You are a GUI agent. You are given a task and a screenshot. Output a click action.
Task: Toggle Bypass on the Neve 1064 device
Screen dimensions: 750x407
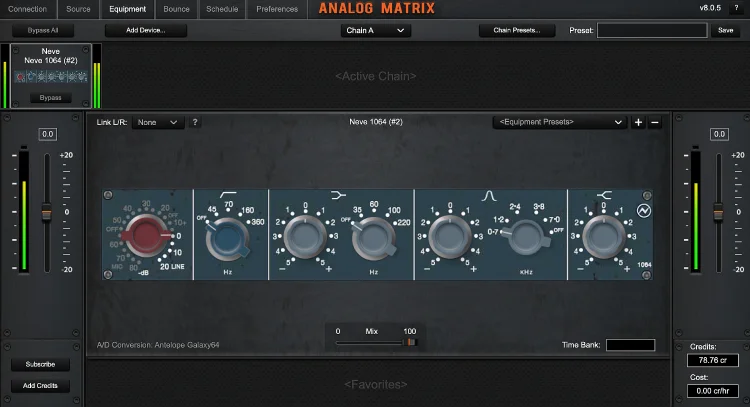pos(49,98)
